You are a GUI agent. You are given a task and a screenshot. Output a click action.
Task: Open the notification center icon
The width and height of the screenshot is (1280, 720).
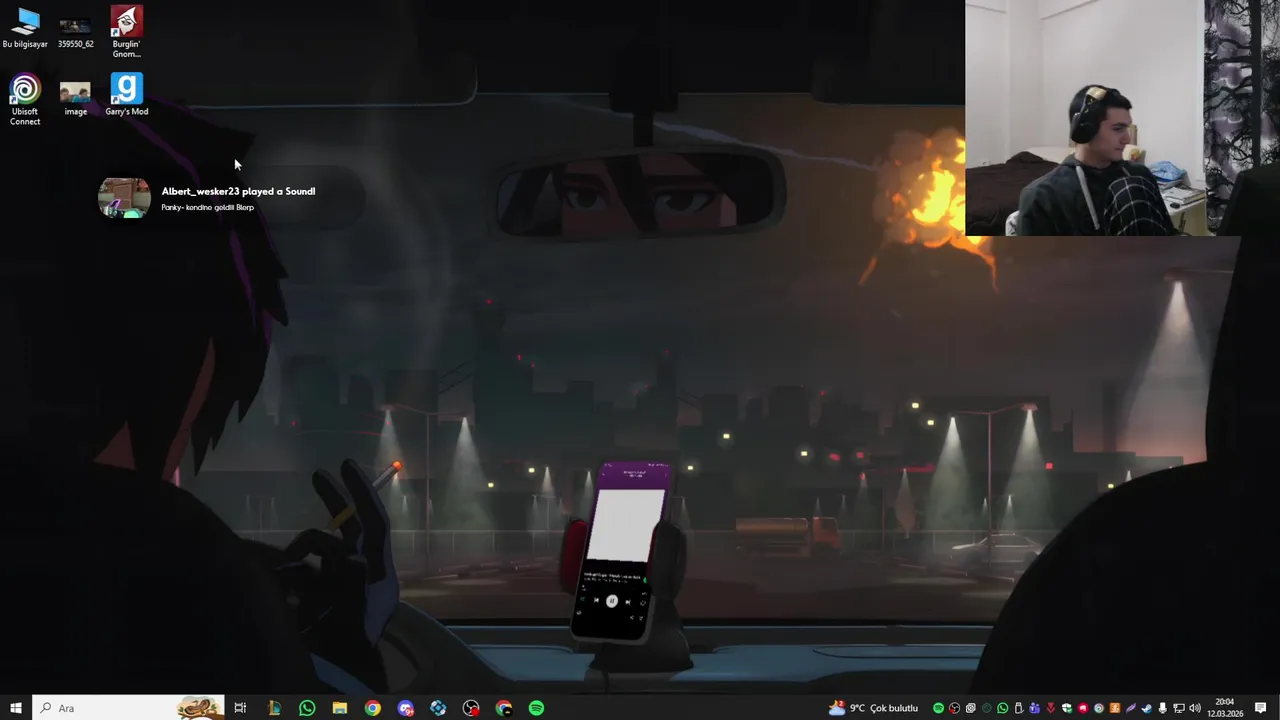pyautogui.click(x=1260, y=708)
